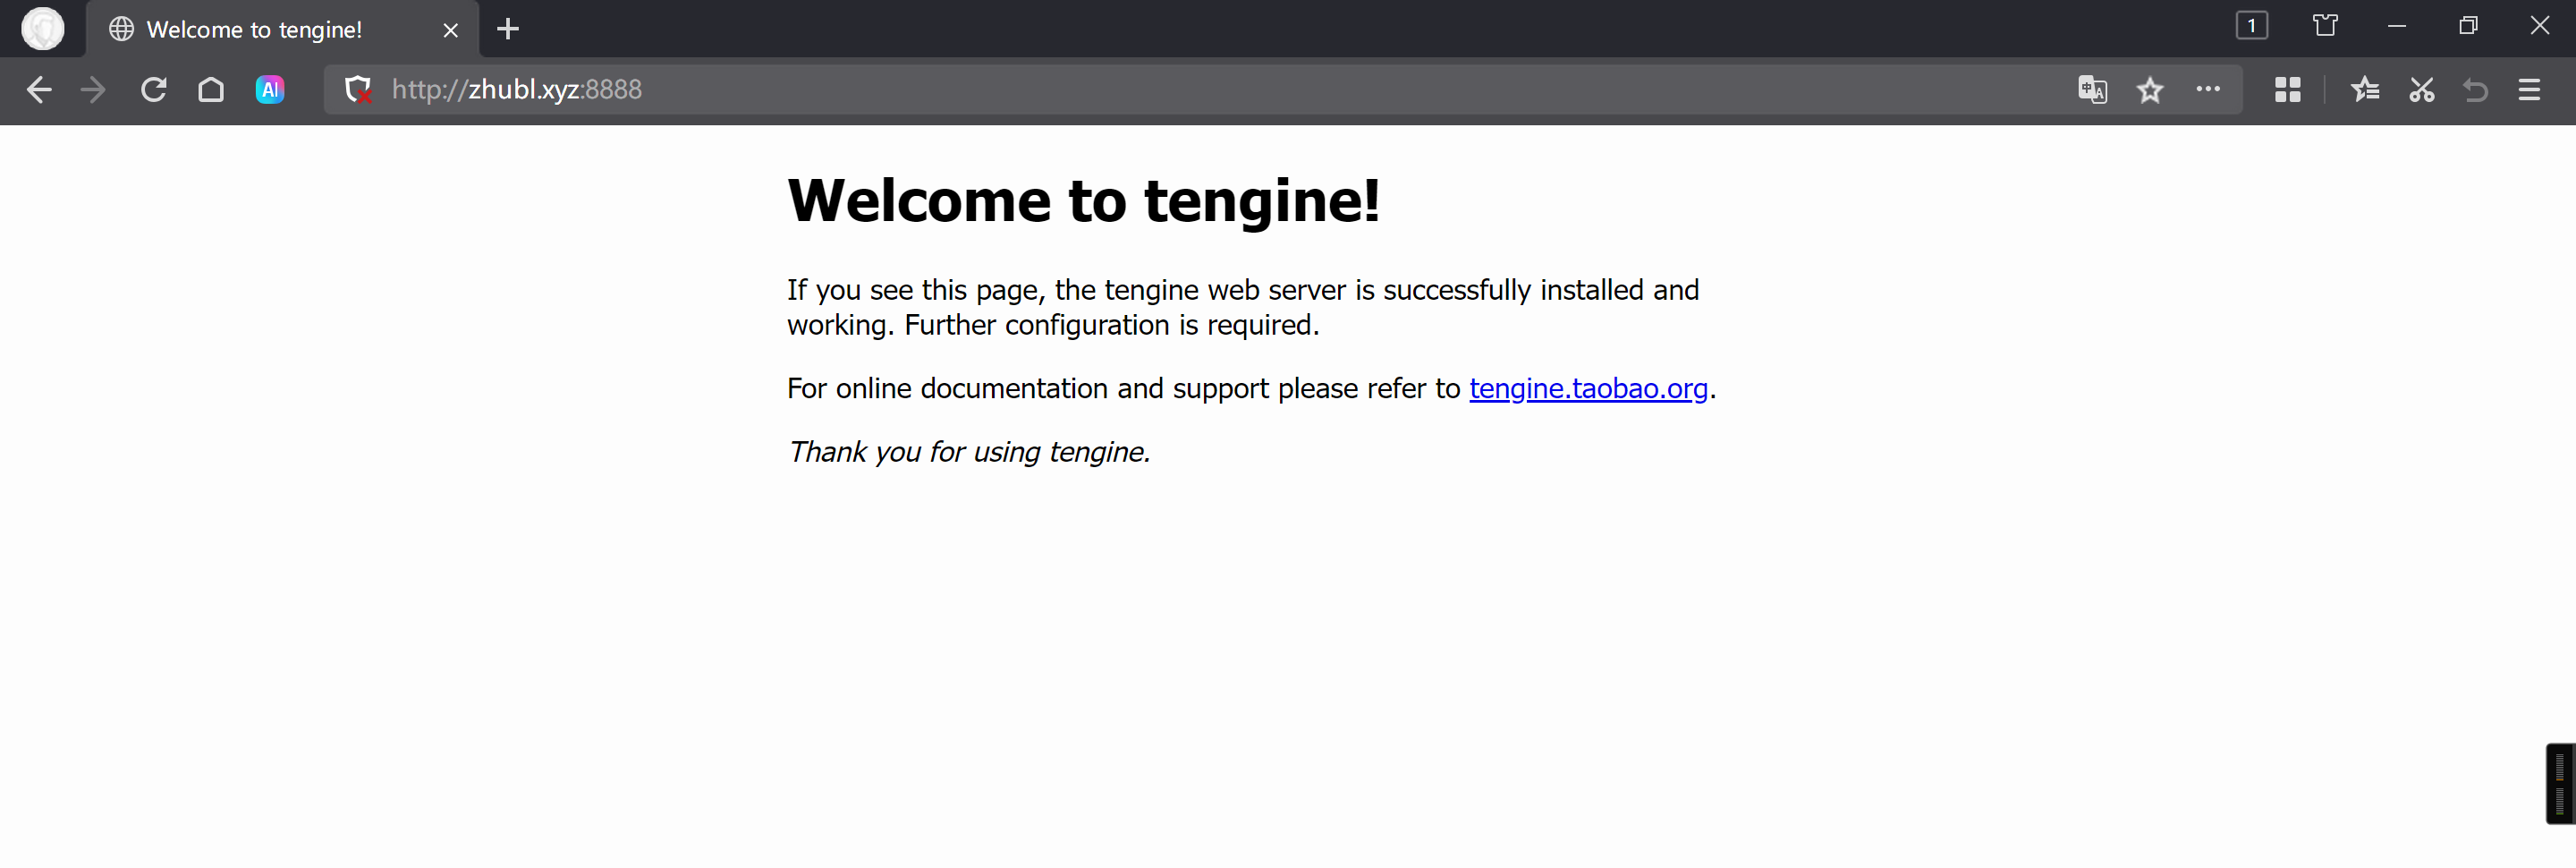Start the screenshot scissors tool
The height and width of the screenshot is (868, 2576).
click(2421, 90)
